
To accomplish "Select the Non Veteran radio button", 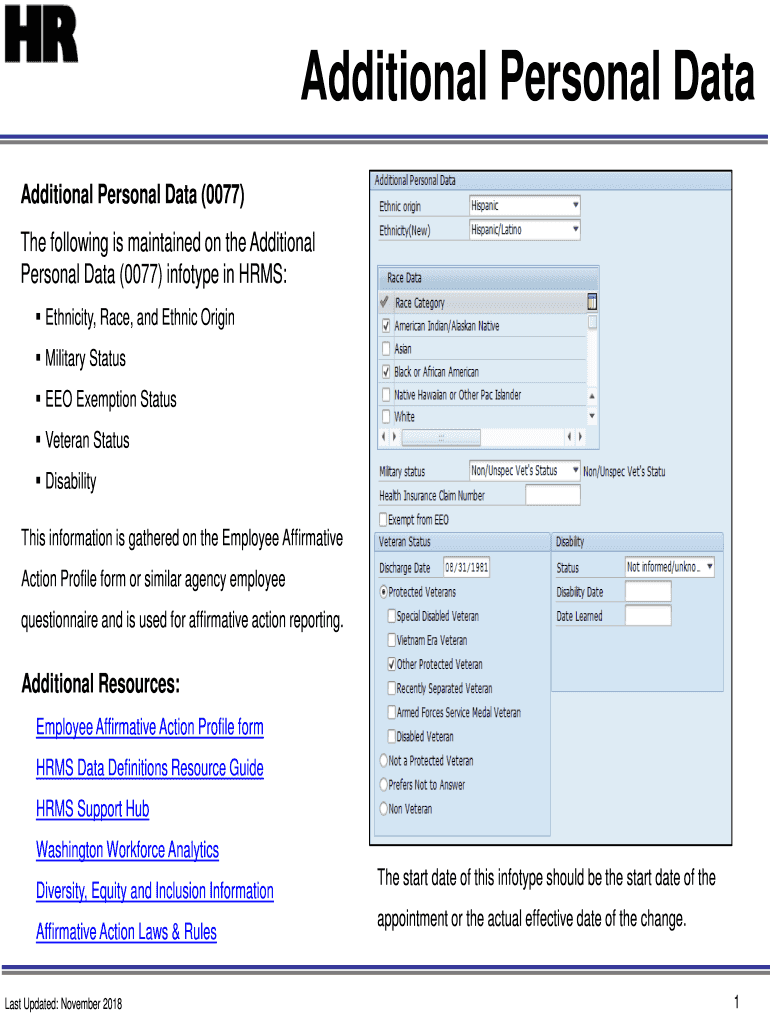I will [383, 808].
